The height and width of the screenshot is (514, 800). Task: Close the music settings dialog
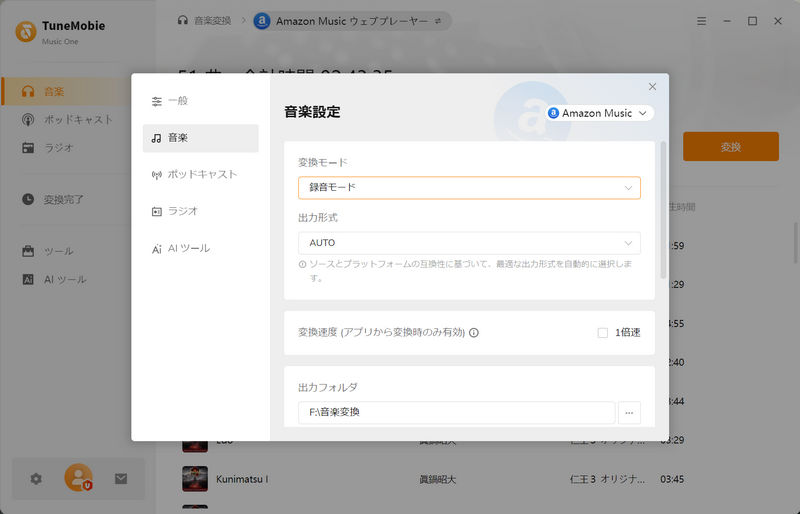click(652, 87)
